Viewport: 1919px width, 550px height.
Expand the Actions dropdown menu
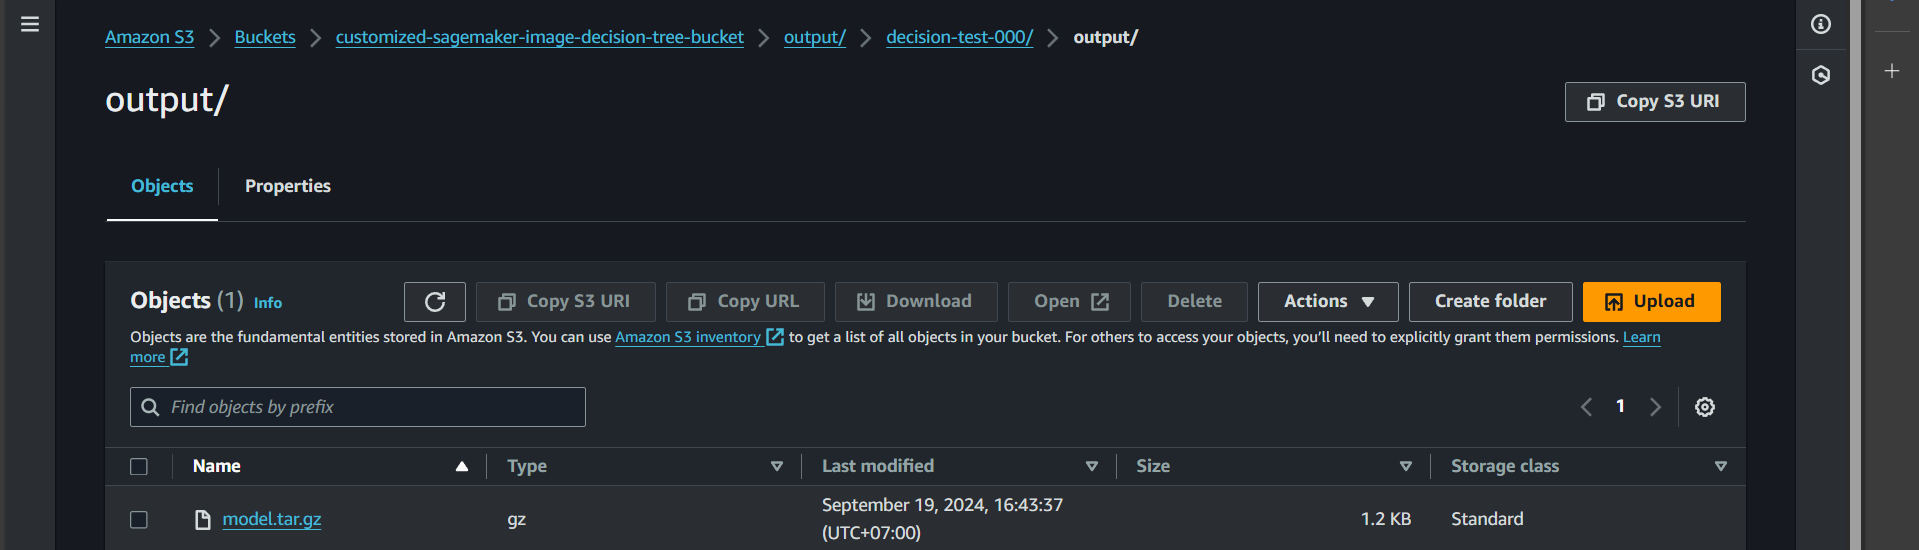[x=1328, y=302]
